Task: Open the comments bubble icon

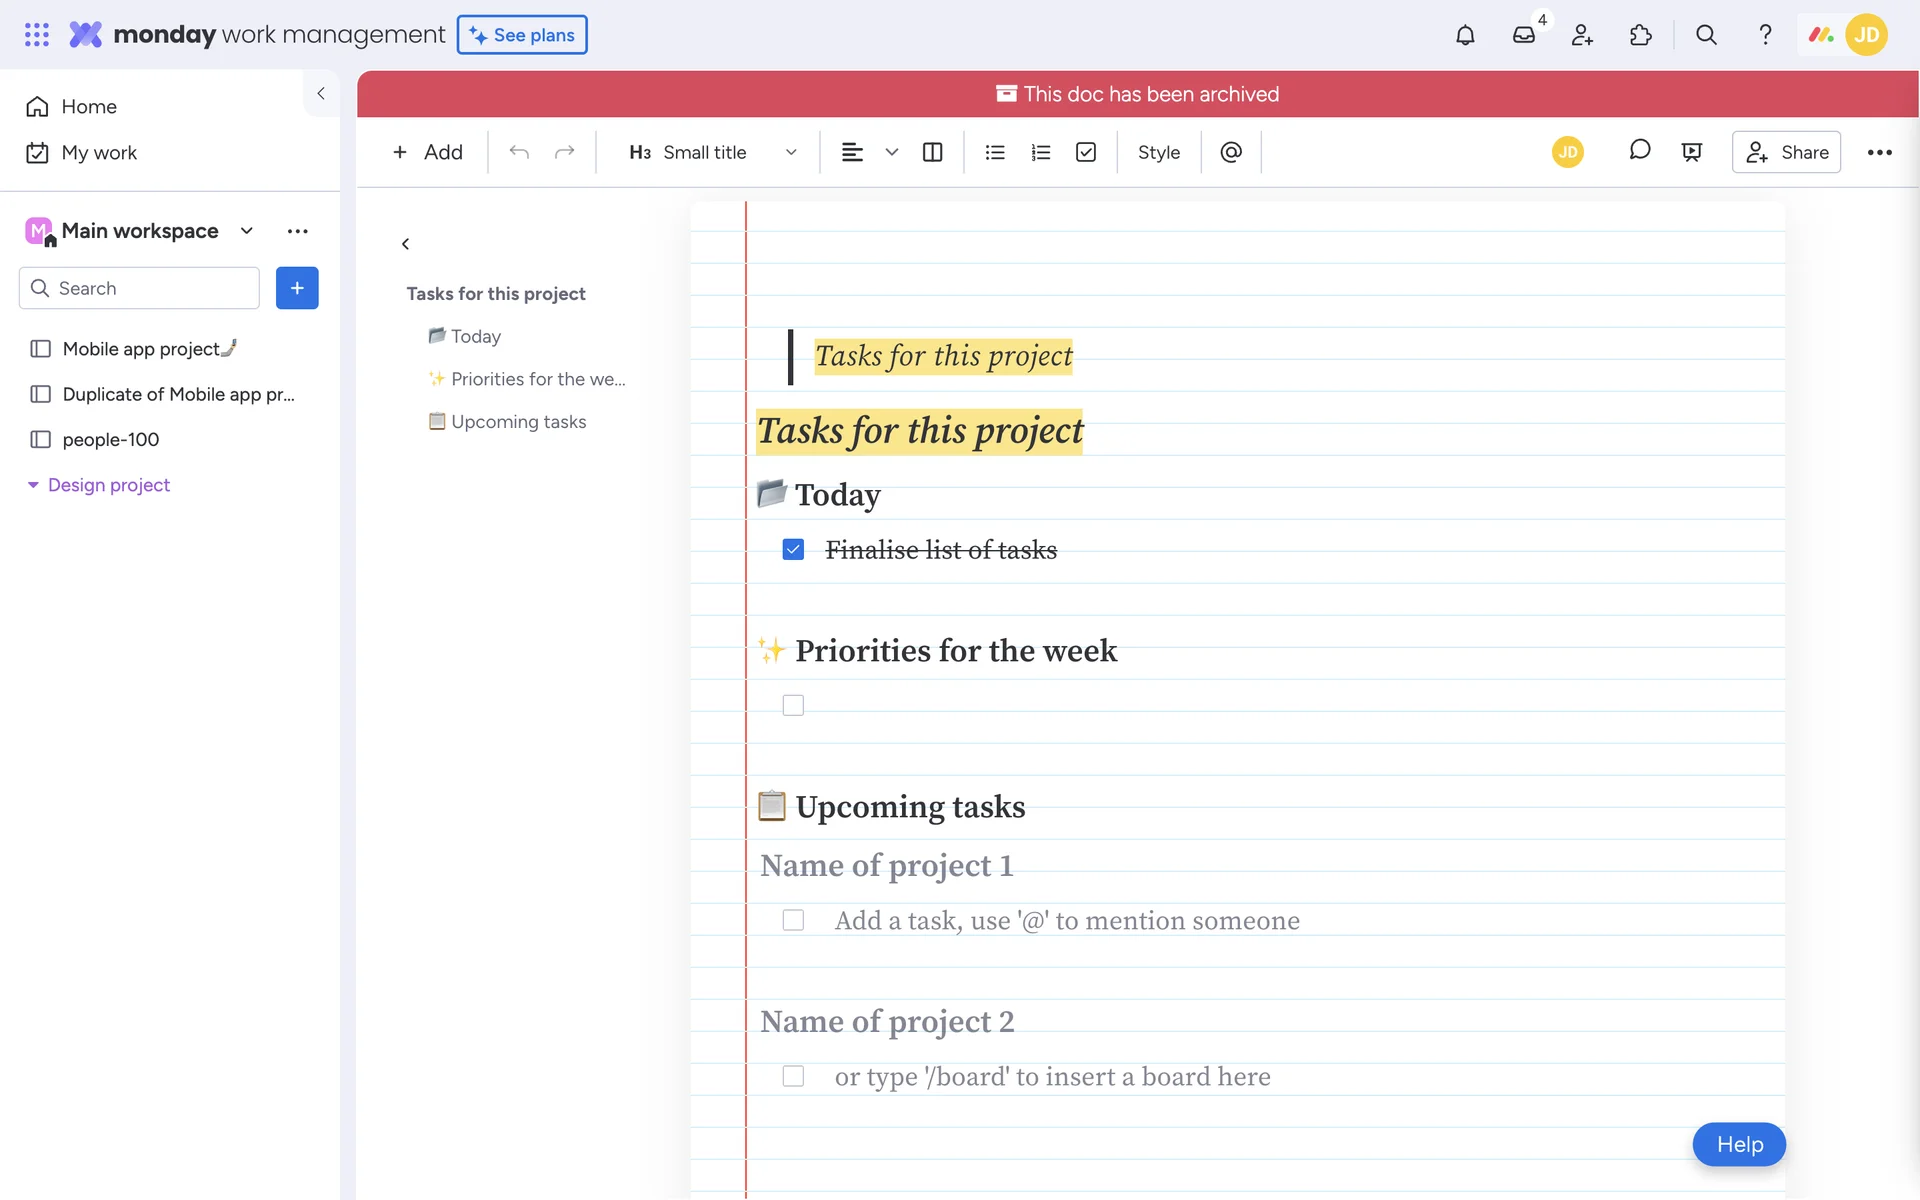Action: (x=1639, y=150)
